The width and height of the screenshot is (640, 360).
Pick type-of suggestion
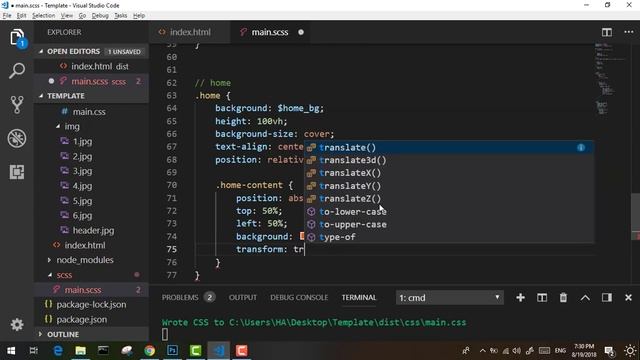[x=449, y=237]
